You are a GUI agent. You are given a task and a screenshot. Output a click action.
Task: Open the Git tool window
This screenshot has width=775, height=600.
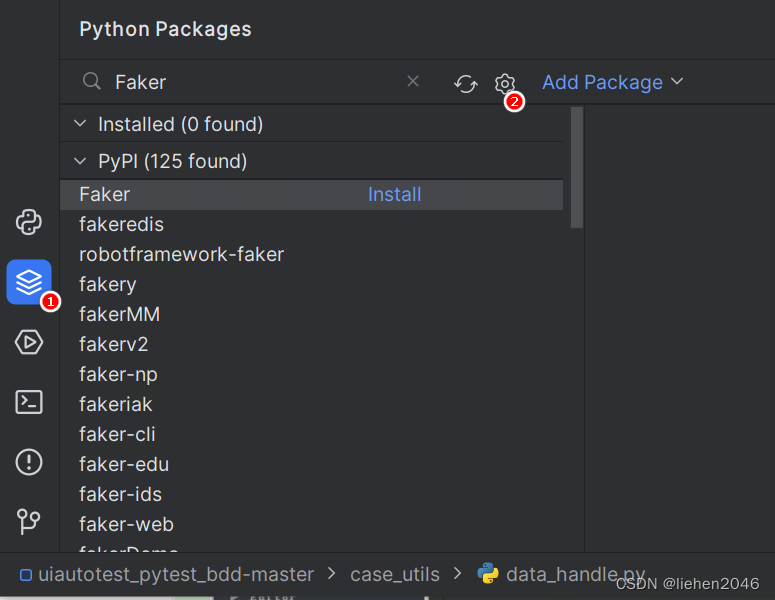29,521
